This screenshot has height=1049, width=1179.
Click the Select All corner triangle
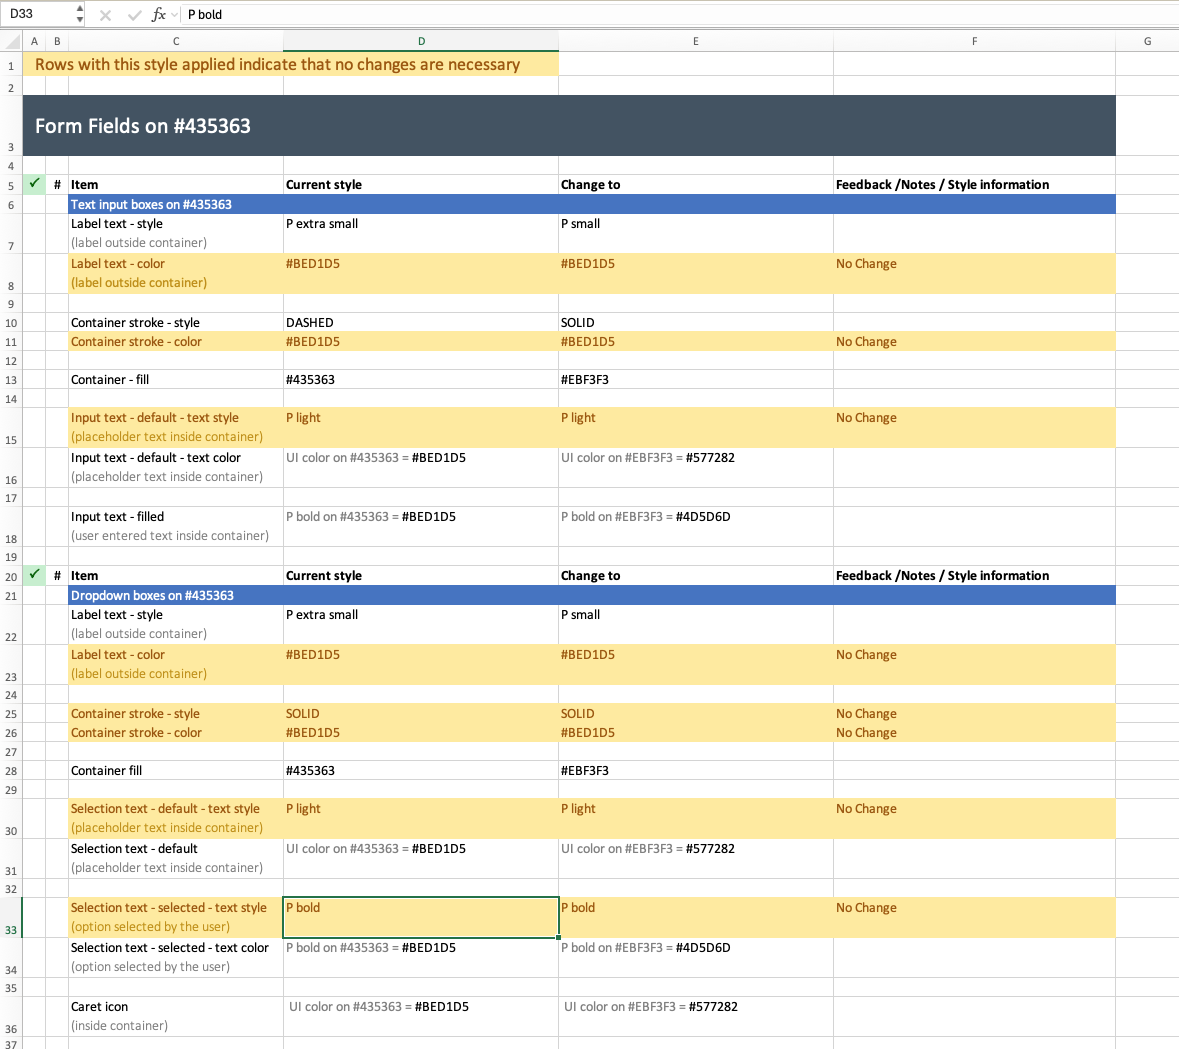click(11, 41)
